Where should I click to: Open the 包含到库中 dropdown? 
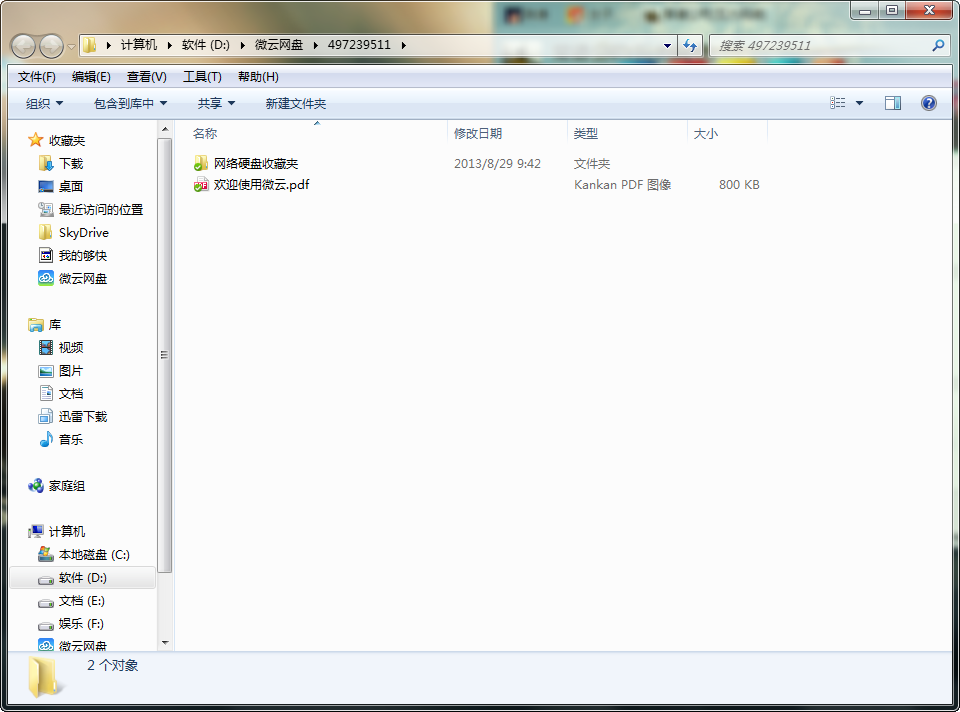click(x=130, y=104)
